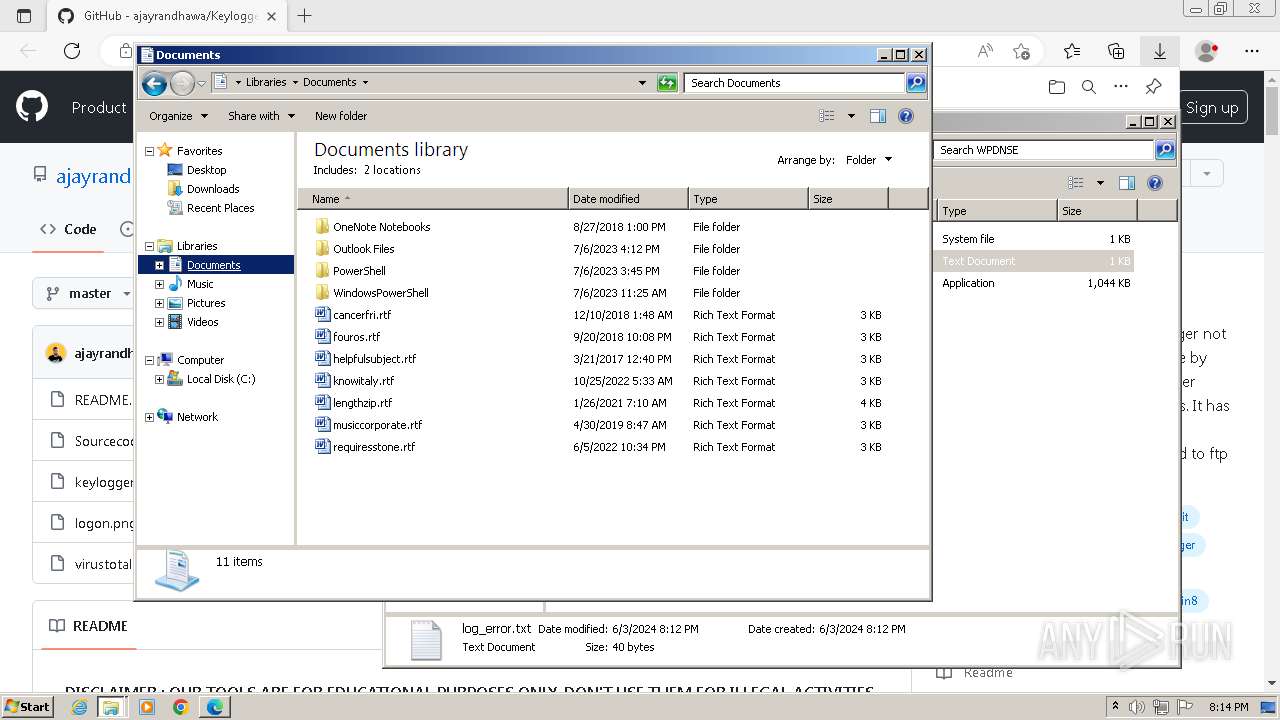Viewport: 1280px width, 720px height.
Task: Open Windows Media Player from taskbar
Action: (x=147, y=707)
